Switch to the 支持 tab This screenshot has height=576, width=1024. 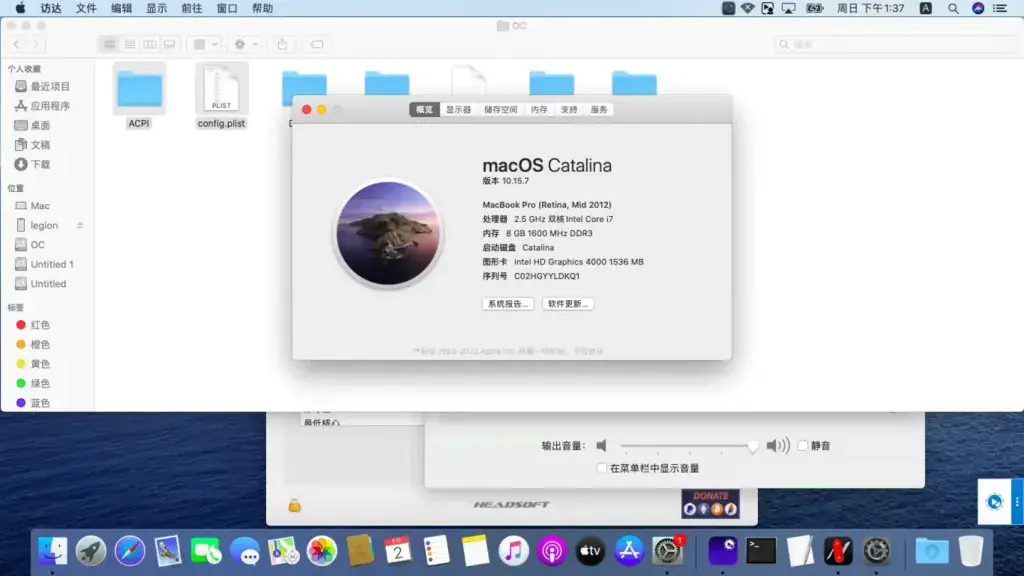pyautogui.click(x=569, y=110)
